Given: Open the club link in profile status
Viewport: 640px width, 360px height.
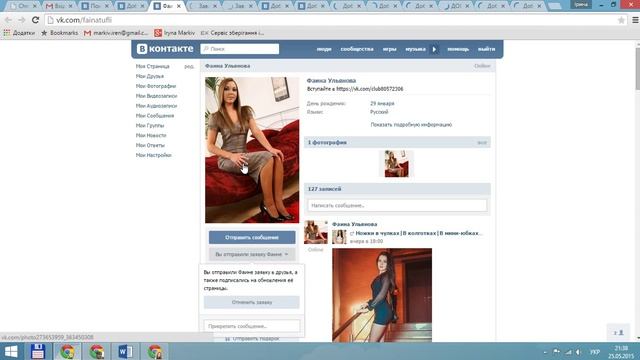Looking at the screenshot, I should [370, 89].
